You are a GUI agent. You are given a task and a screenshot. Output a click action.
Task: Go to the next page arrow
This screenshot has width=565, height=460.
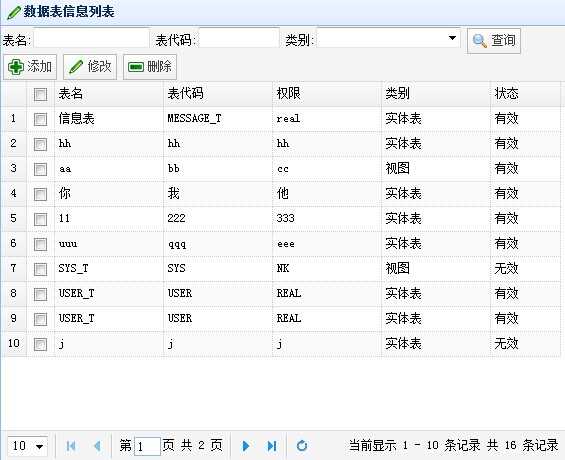[x=246, y=446]
